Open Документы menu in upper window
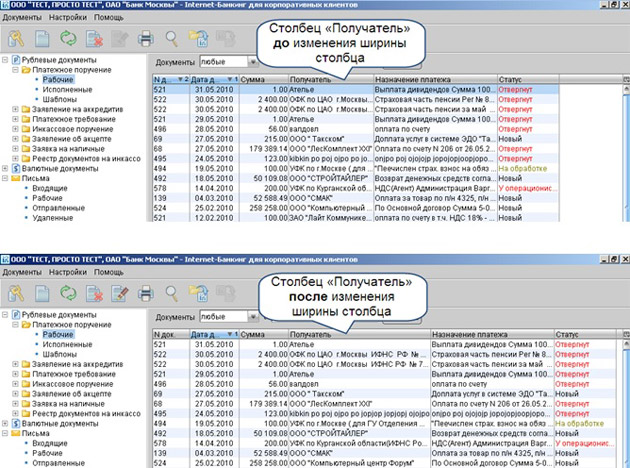Viewport: 630px width, 468px height. pyautogui.click(x=22, y=18)
